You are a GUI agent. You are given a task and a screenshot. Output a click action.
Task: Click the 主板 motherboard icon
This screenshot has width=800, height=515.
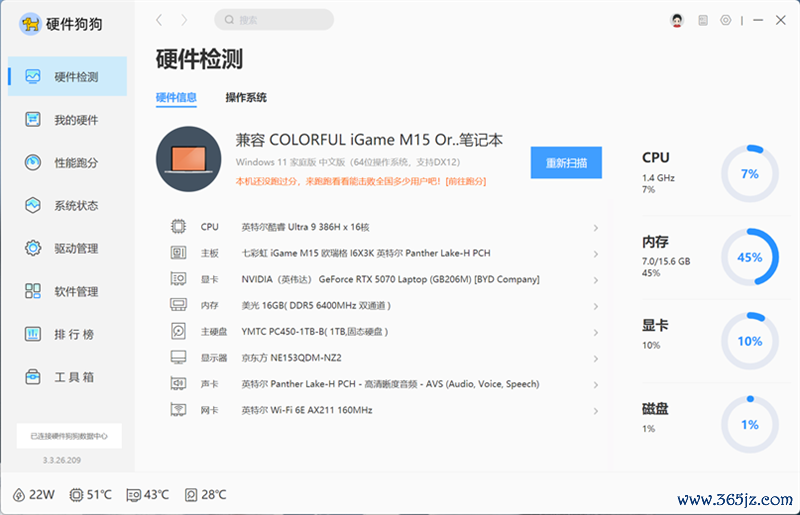178,252
